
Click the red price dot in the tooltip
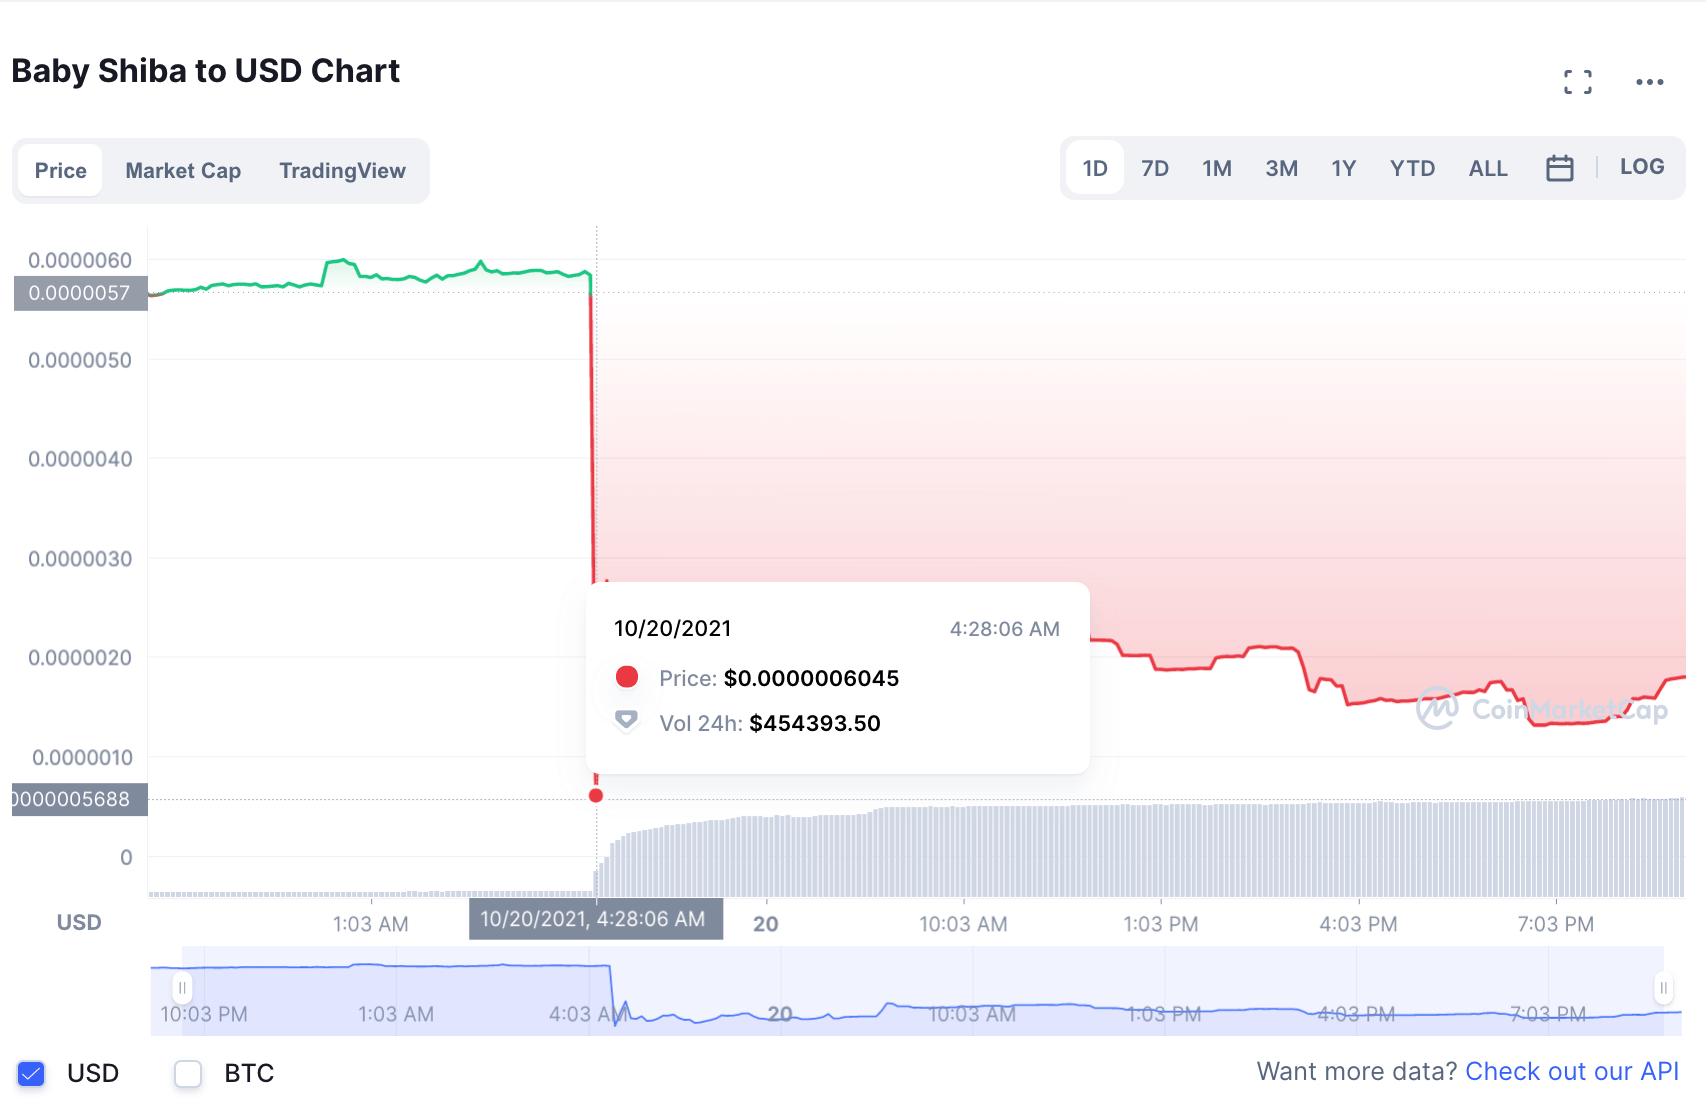coord(628,677)
